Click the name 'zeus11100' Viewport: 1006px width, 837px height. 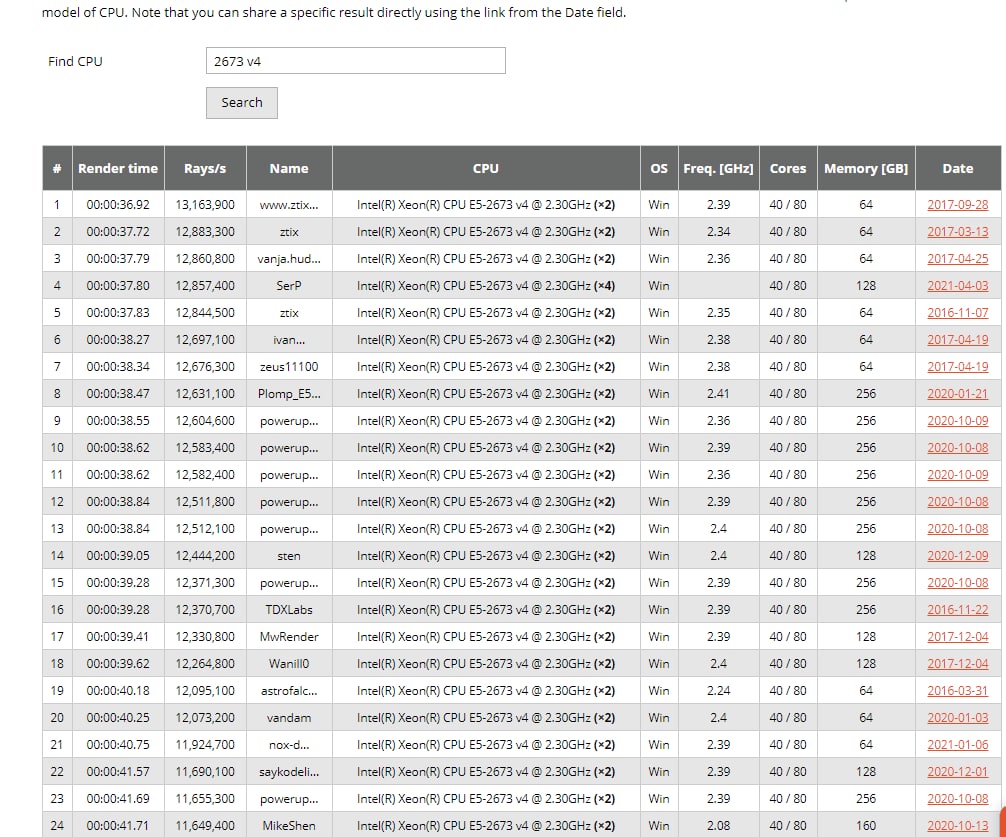click(x=289, y=366)
